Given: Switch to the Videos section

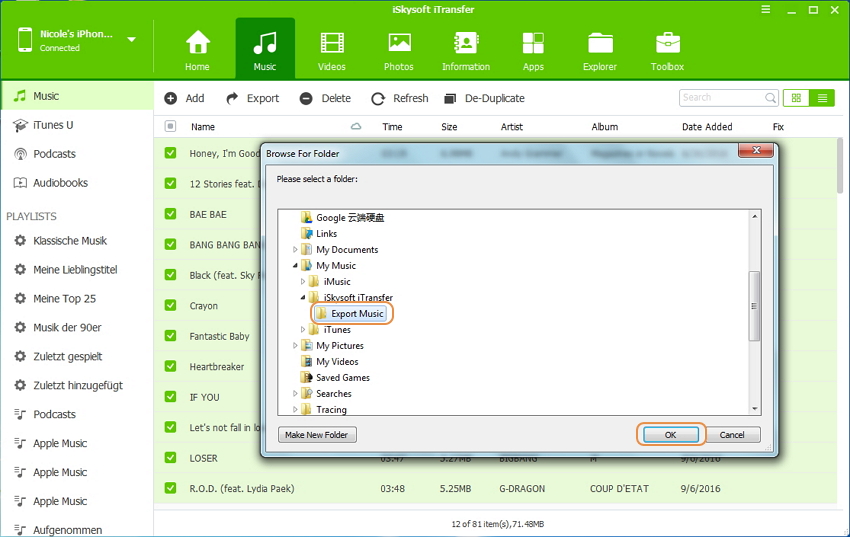Looking at the screenshot, I should [332, 50].
